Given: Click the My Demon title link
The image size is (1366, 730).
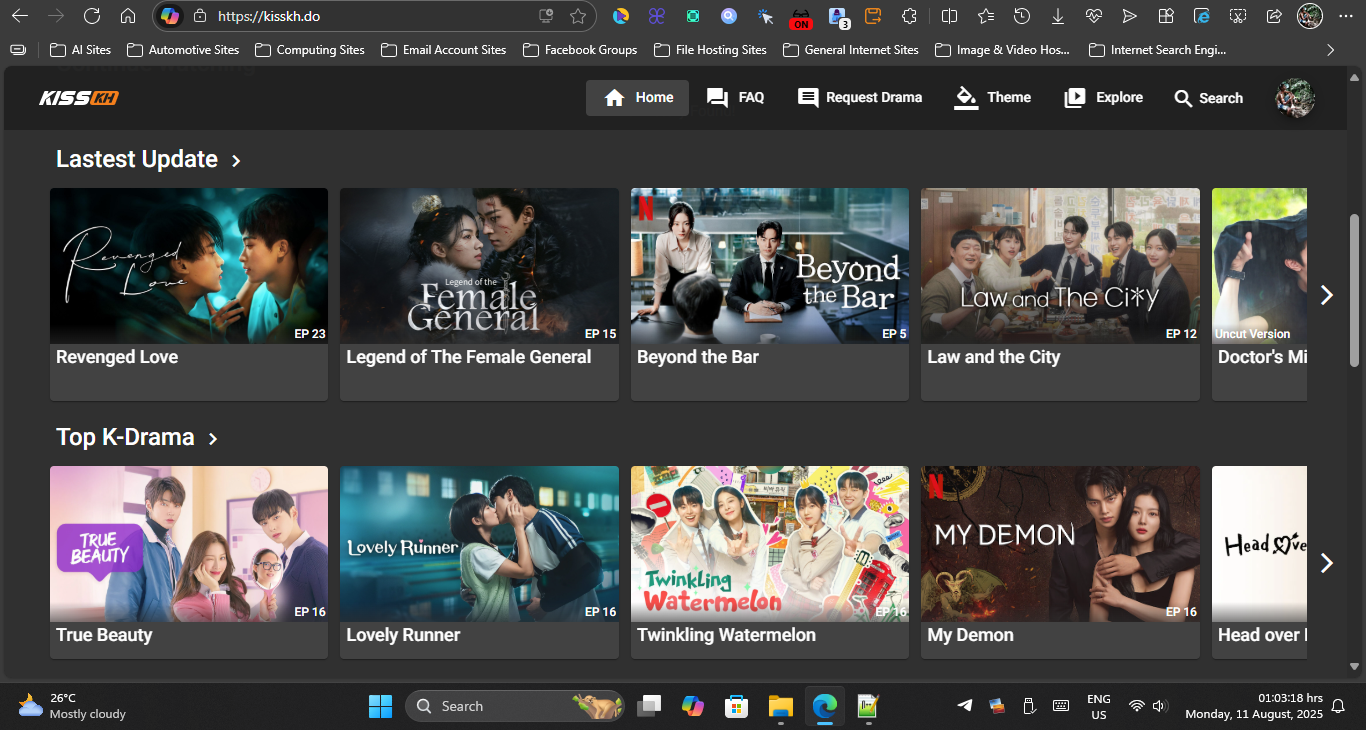Looking at the screenshot, I should [x=970, y=635].
